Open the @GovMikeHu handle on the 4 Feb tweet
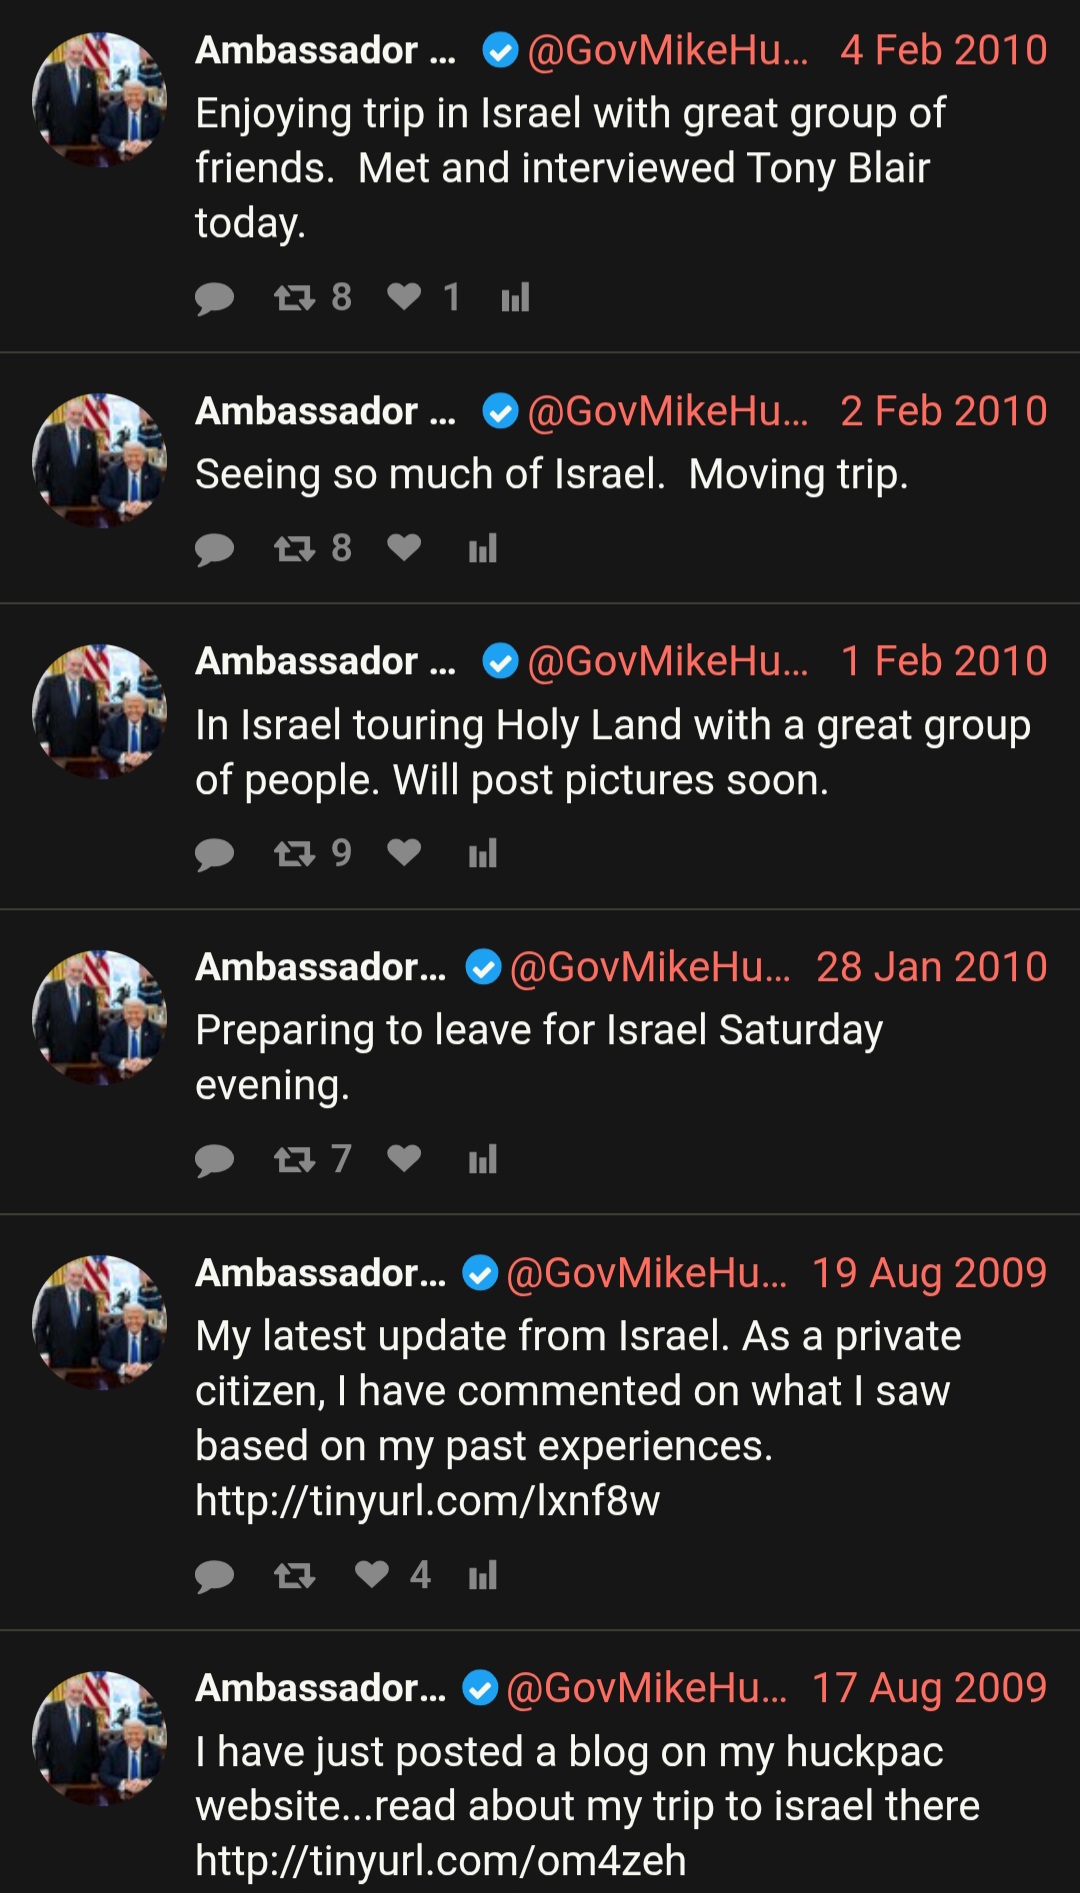Viewport: 1080px width, 1893px height. [668, 50]
